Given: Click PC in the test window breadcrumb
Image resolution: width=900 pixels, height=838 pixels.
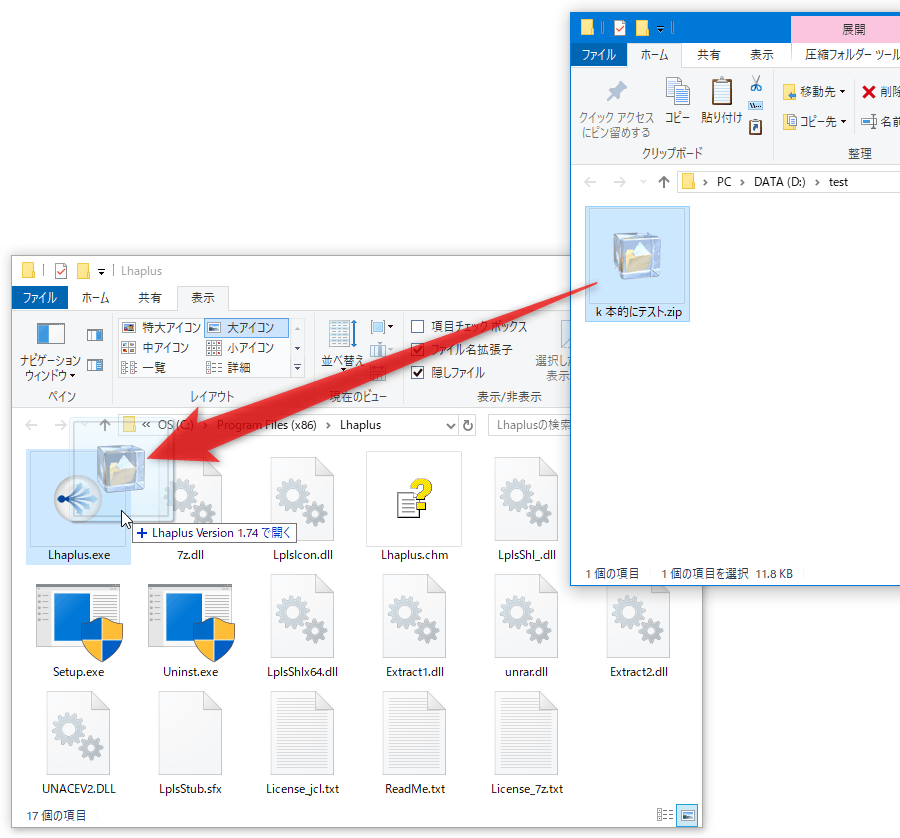Looking at the screenshot, I should (x=724, y=182).
